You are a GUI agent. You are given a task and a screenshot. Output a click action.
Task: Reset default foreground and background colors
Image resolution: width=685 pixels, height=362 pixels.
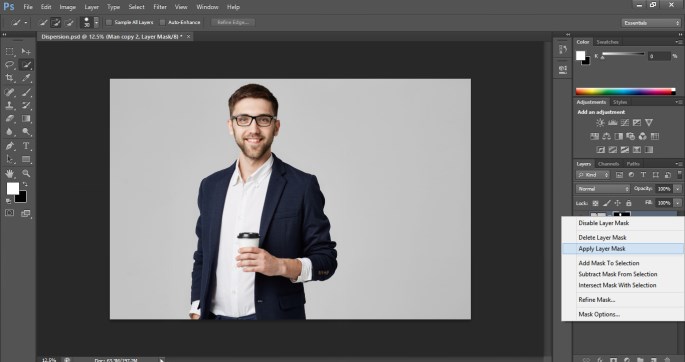point(8,201)
